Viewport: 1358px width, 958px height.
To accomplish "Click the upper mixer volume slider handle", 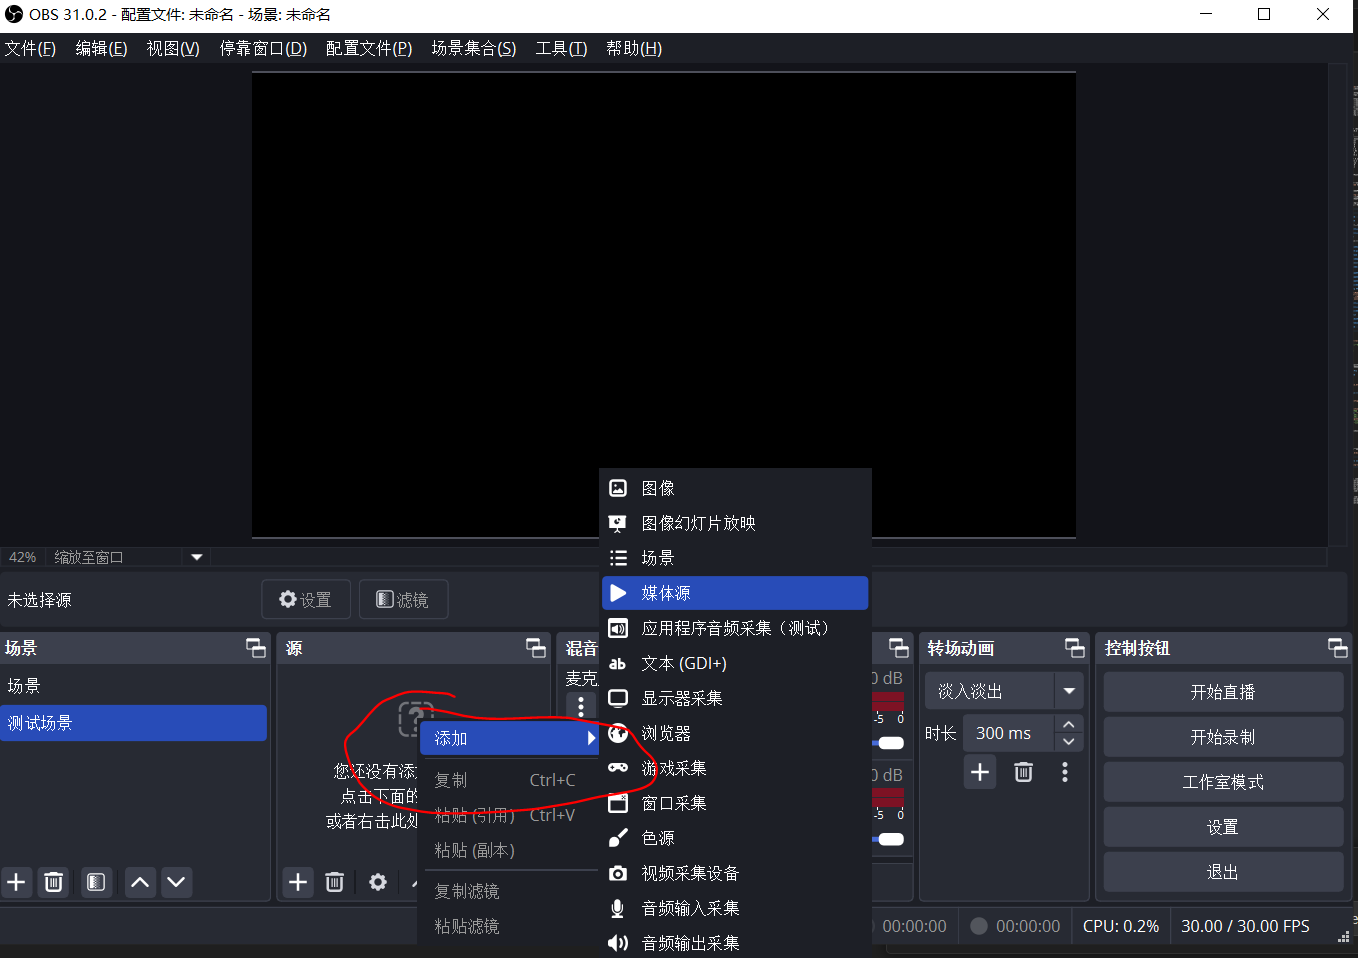I will tap(890, 743).
